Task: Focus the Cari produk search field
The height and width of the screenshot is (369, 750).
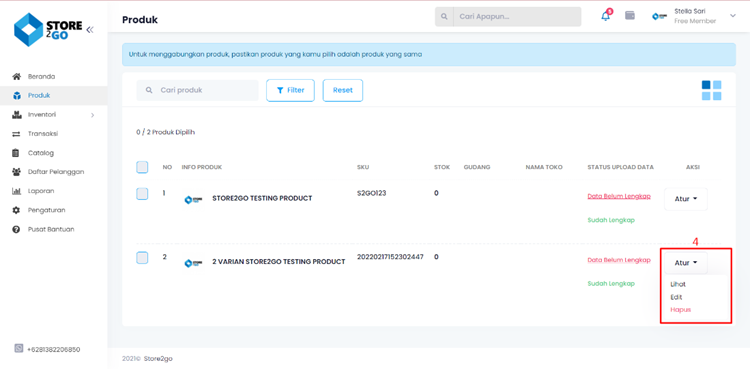Action: click(x=197, y=90)
